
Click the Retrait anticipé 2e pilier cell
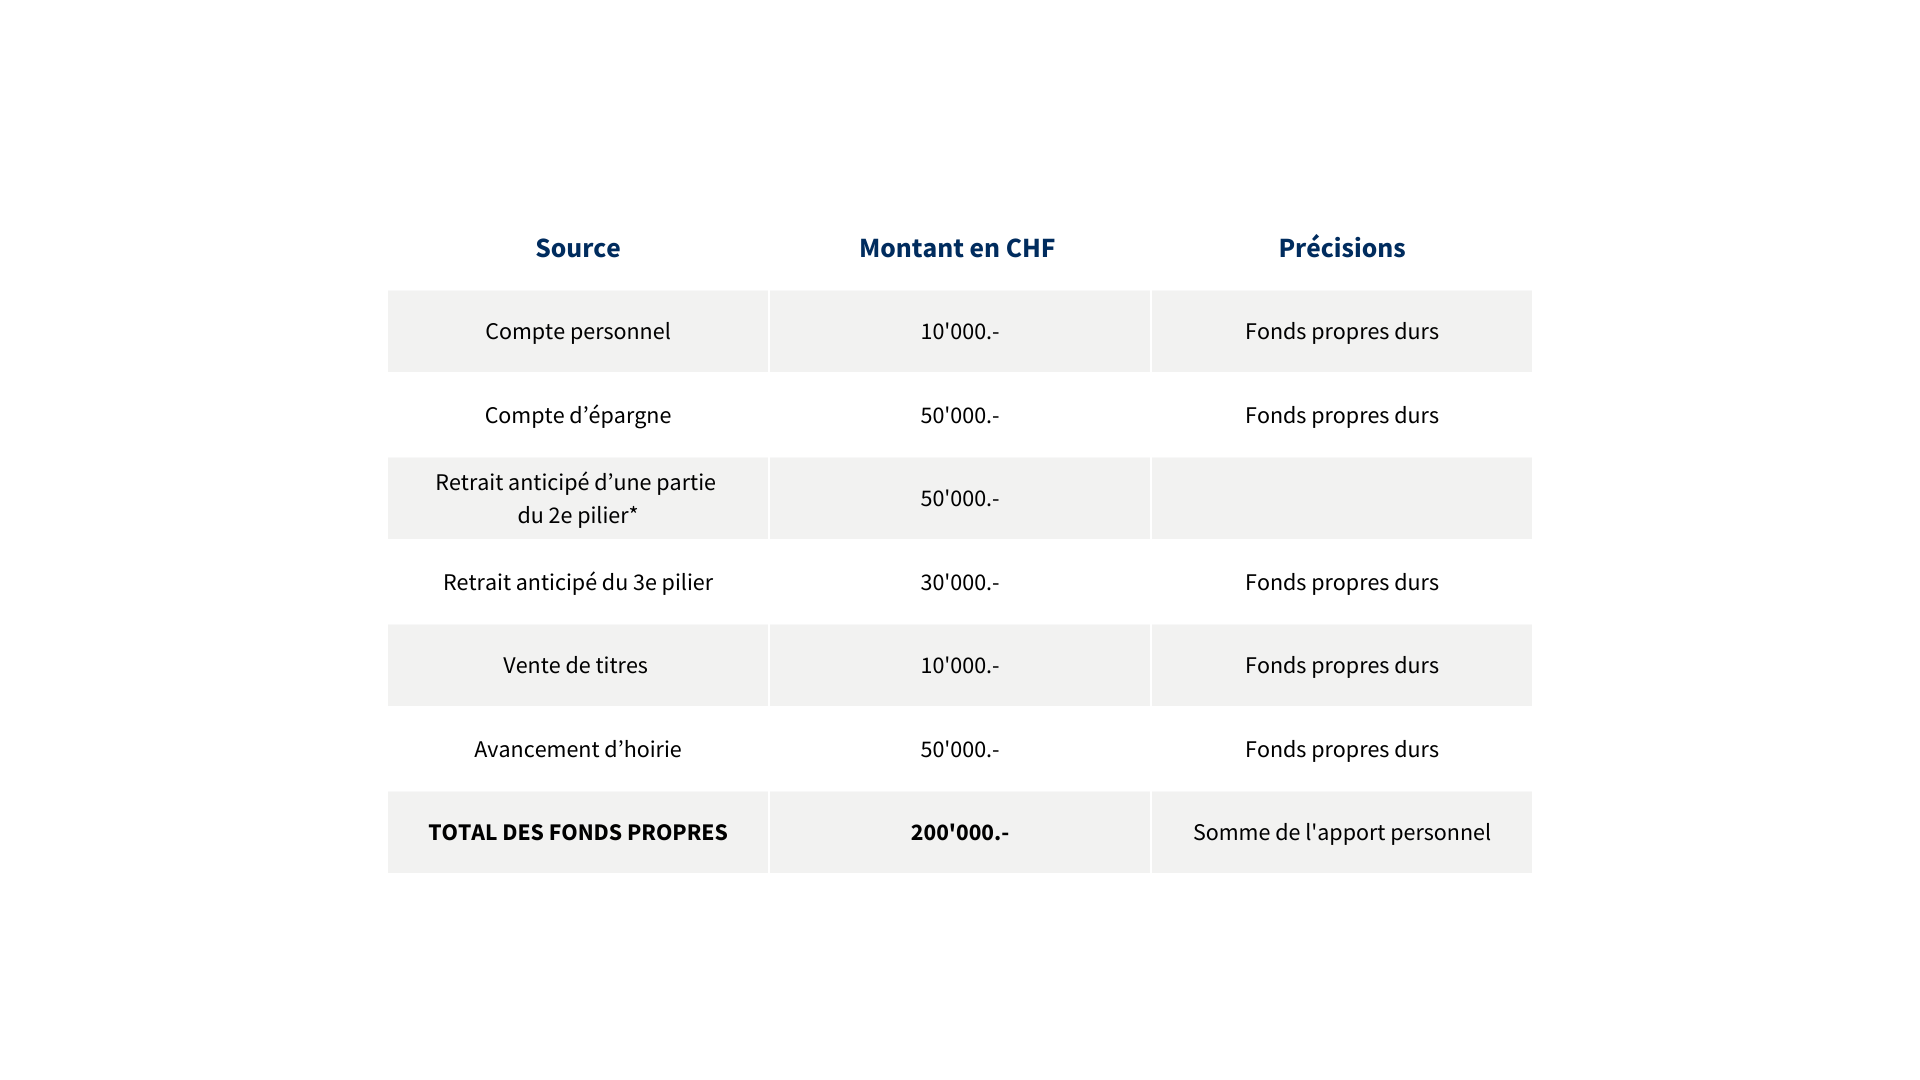coord(577,498)
